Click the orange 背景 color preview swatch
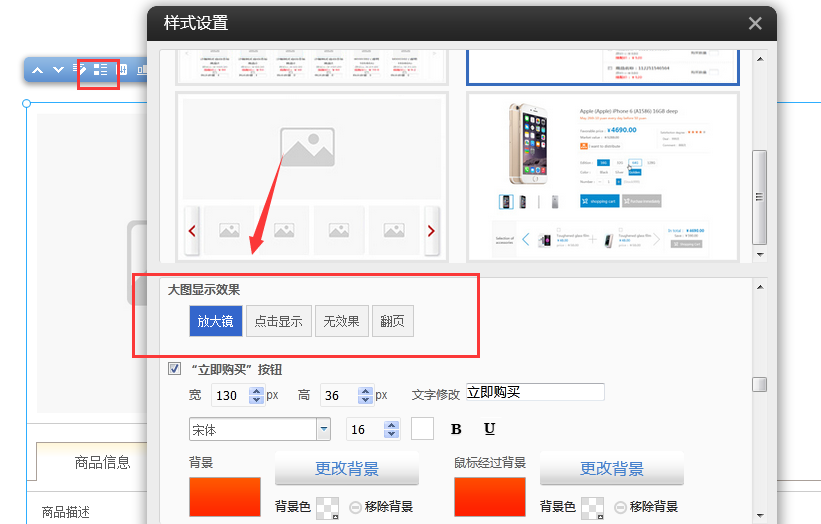The width and height of the screenshot is (821, 524). point(225,498)
